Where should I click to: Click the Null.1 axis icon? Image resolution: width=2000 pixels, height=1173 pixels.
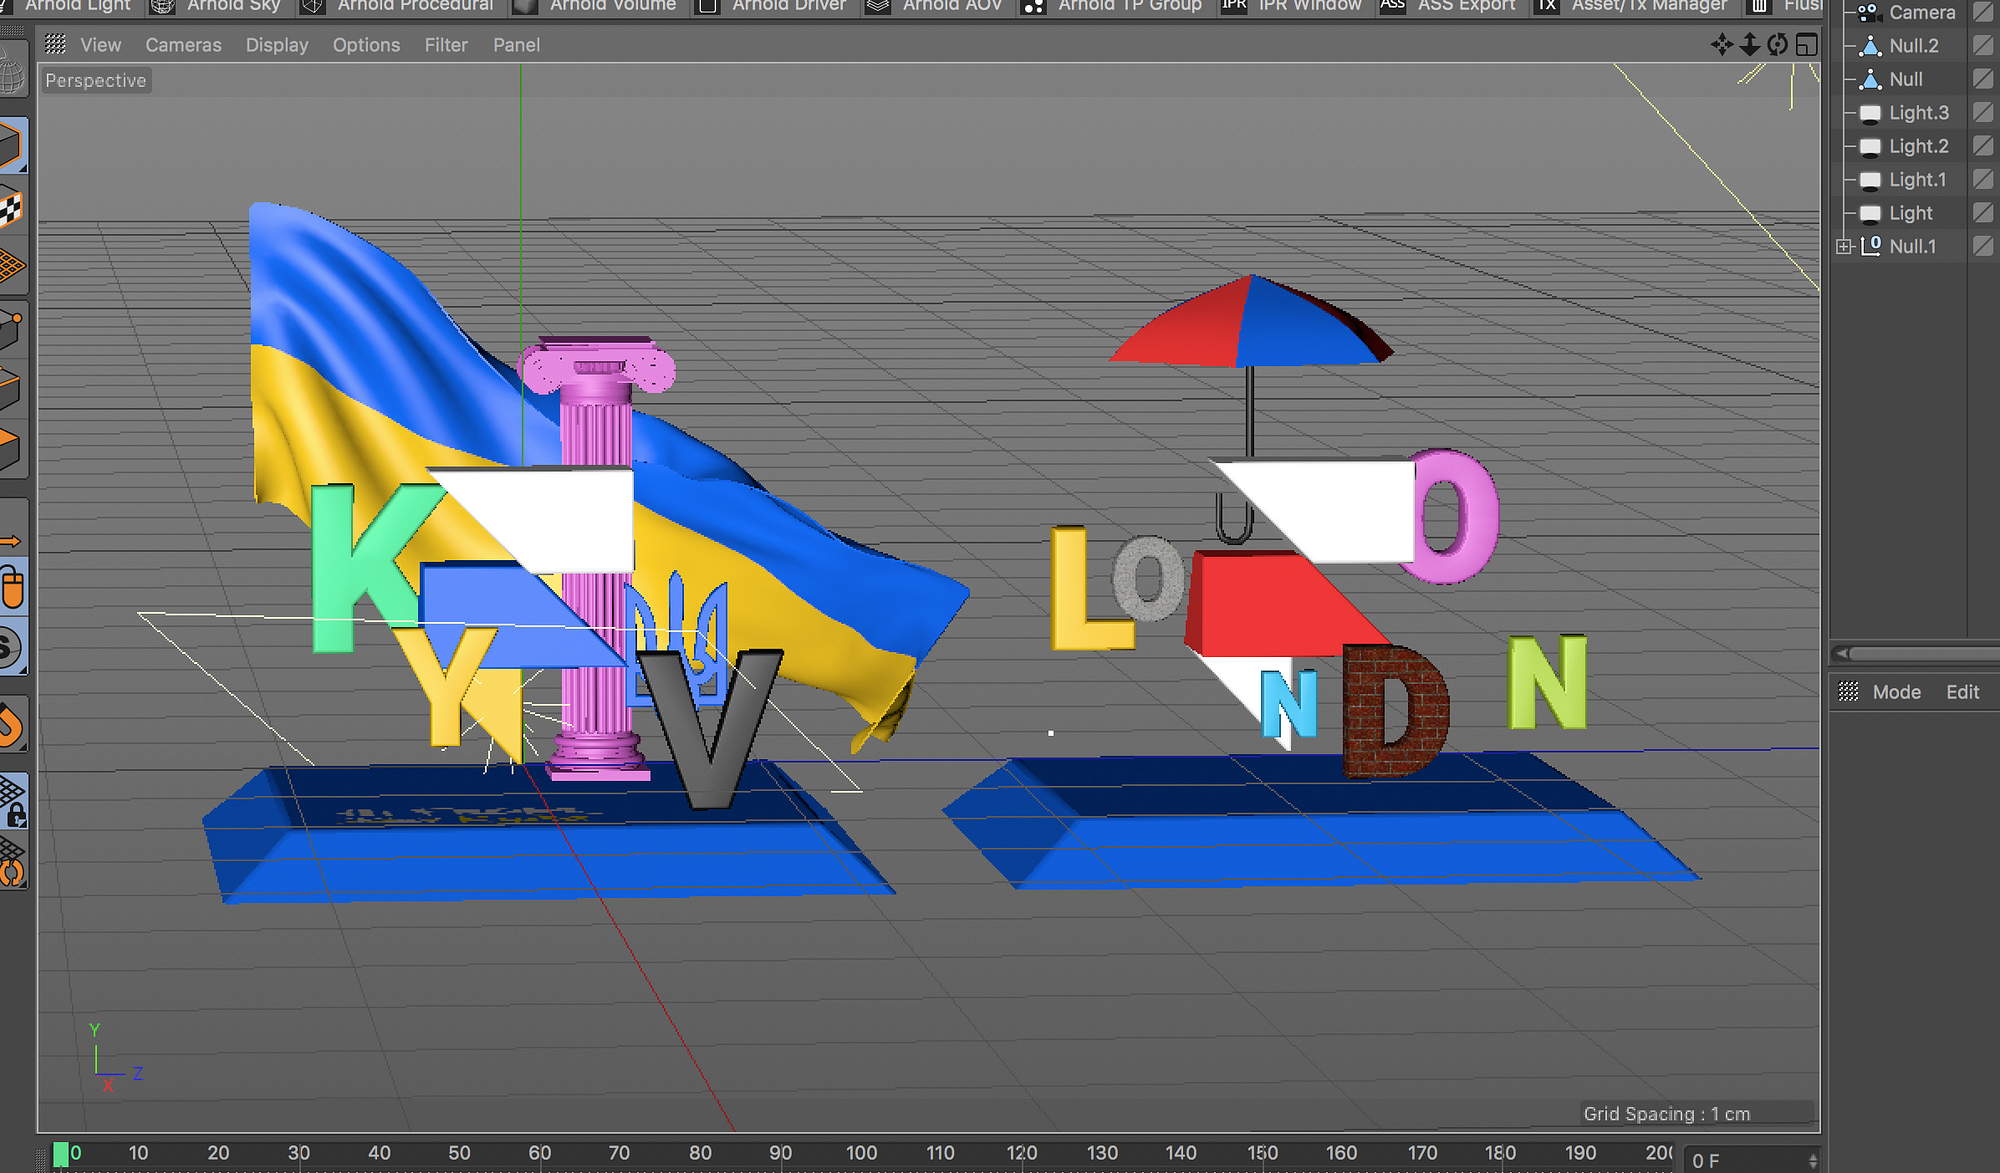1870,246
